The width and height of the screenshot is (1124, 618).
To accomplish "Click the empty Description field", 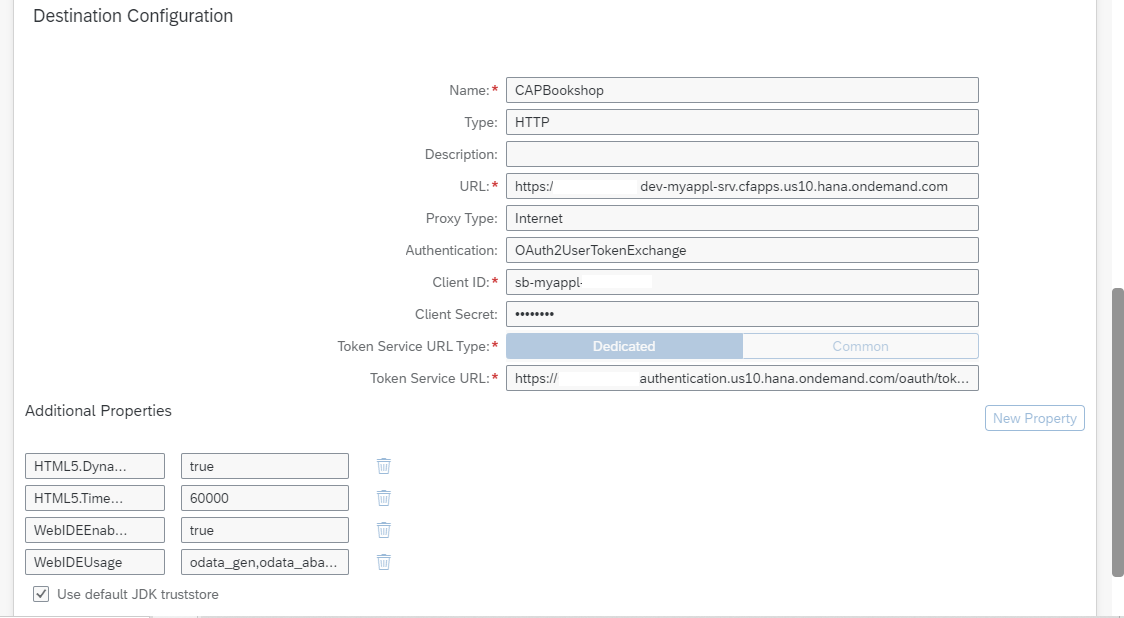I will coord(742,154).
